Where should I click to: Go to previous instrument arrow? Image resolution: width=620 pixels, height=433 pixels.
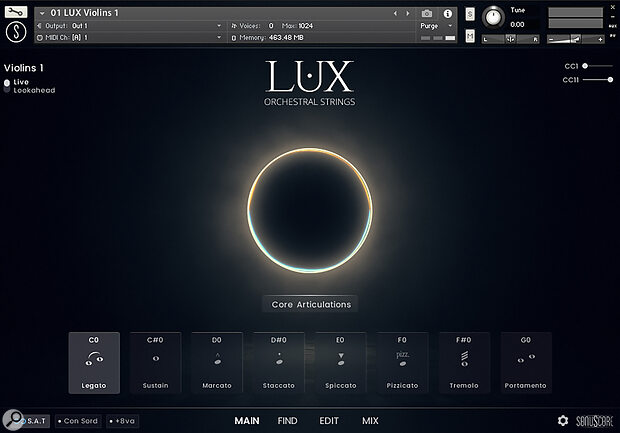[x=395, y=13]
